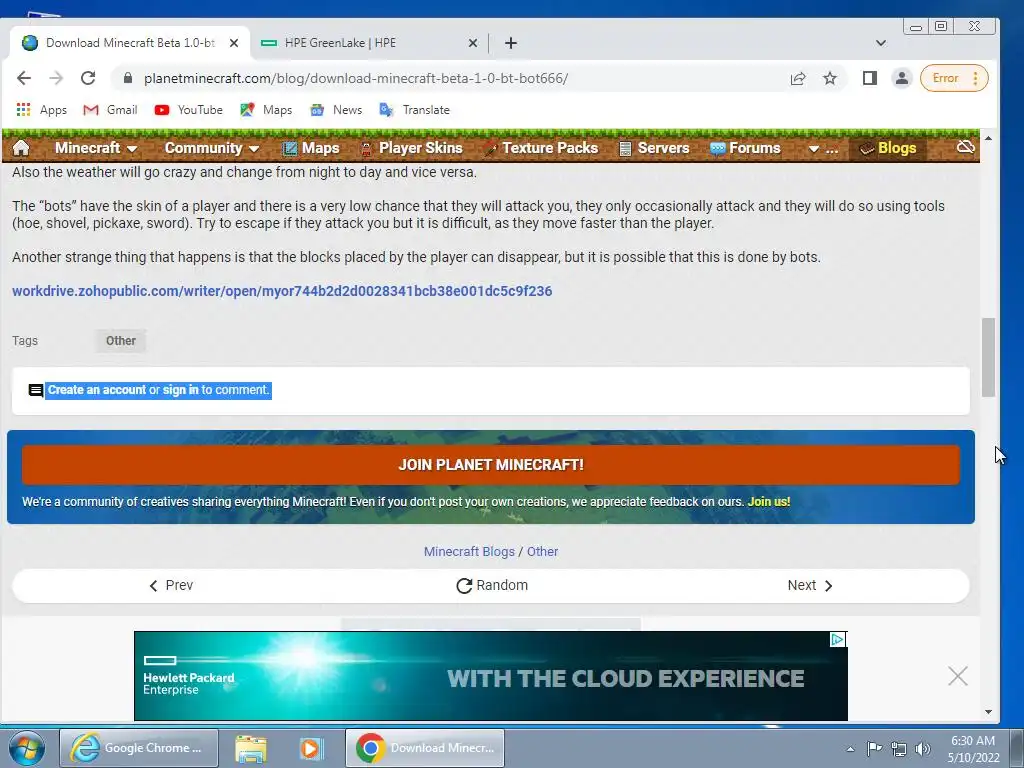The width and height of the screenshot is (1024, 768).
Task: Close the HPE GreenLake tab
Action: pos(473,43)
